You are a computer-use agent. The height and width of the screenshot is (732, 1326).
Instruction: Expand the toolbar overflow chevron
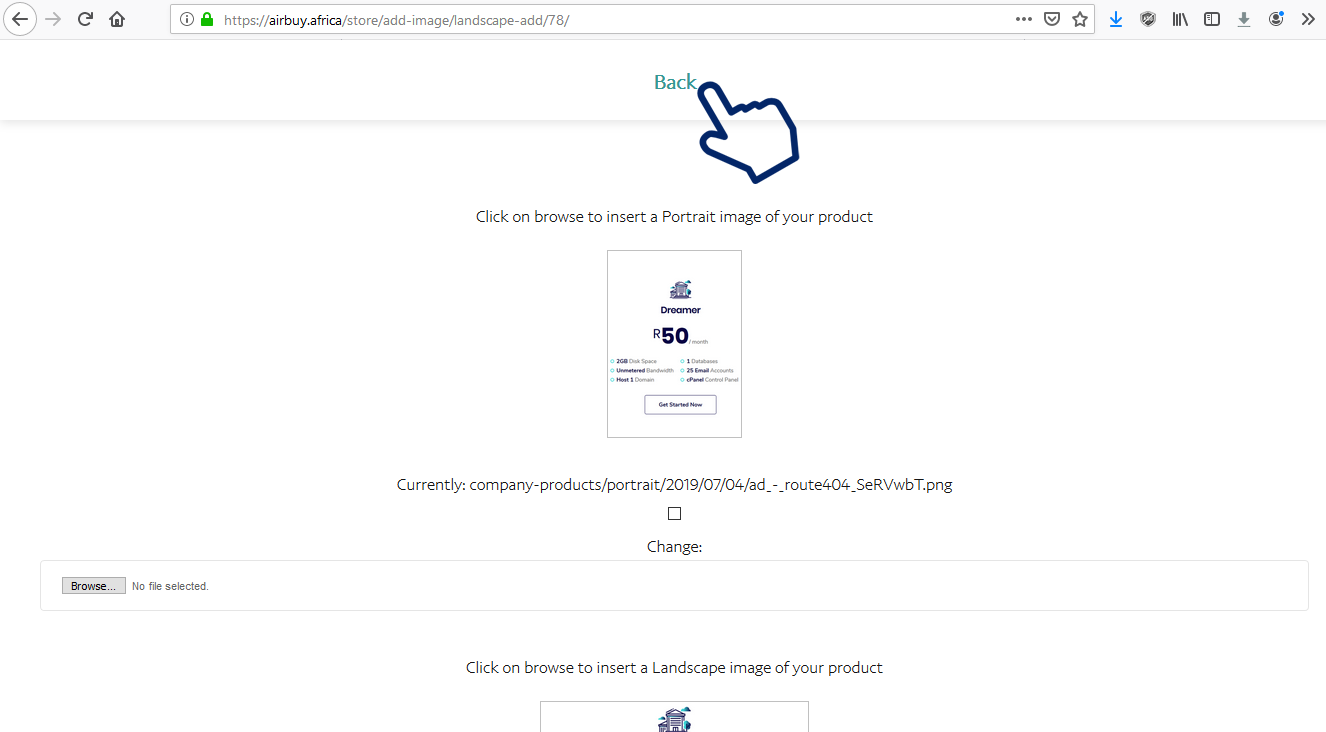1307,19
